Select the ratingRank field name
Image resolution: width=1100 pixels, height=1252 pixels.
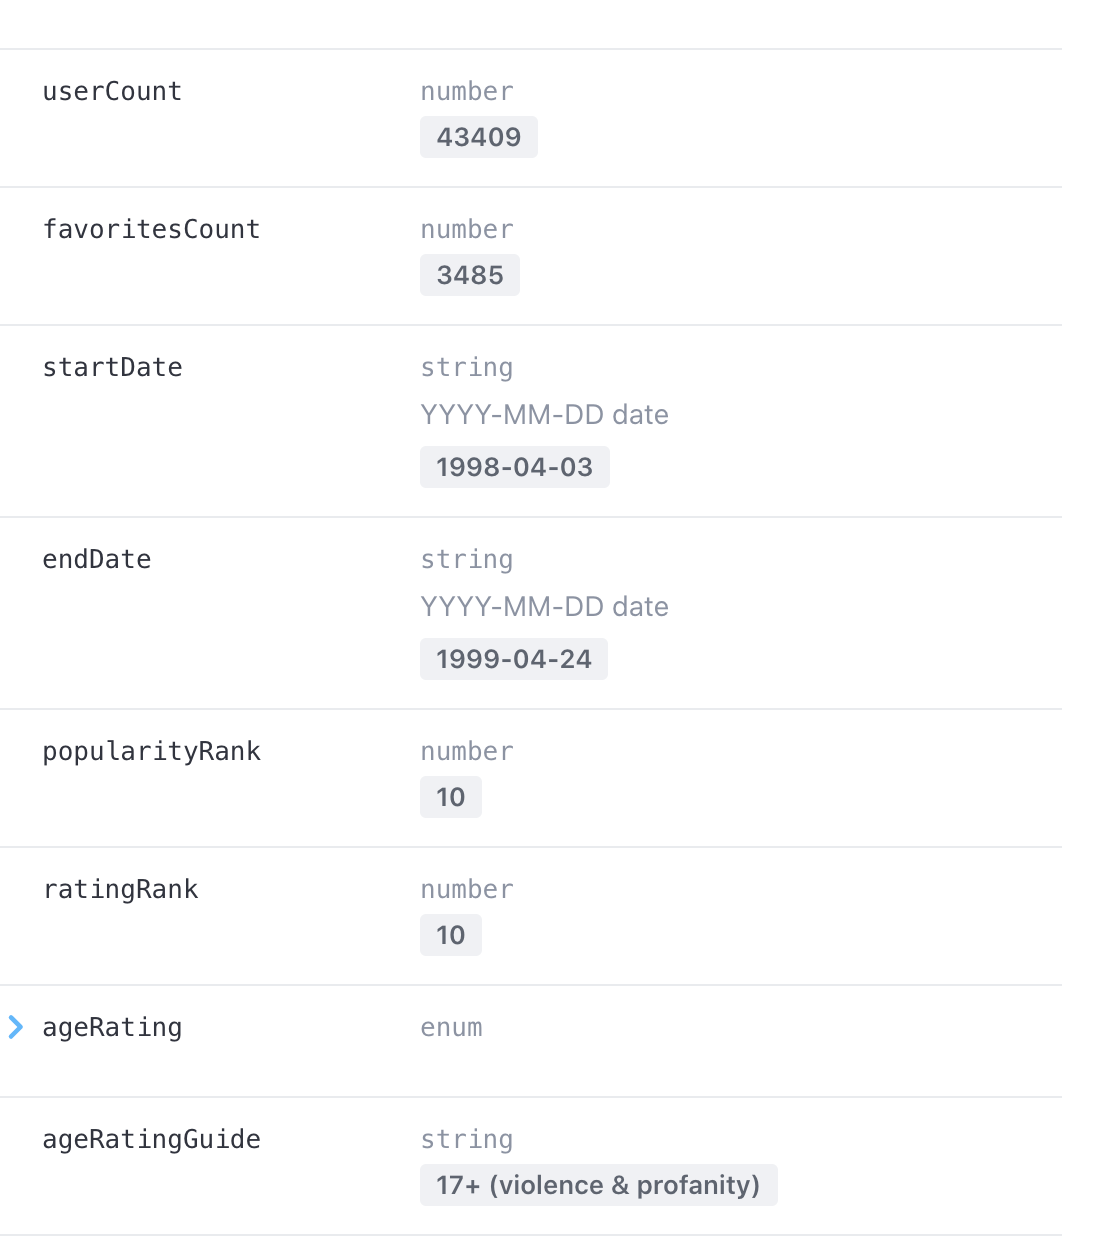click(x=120, y=889)
